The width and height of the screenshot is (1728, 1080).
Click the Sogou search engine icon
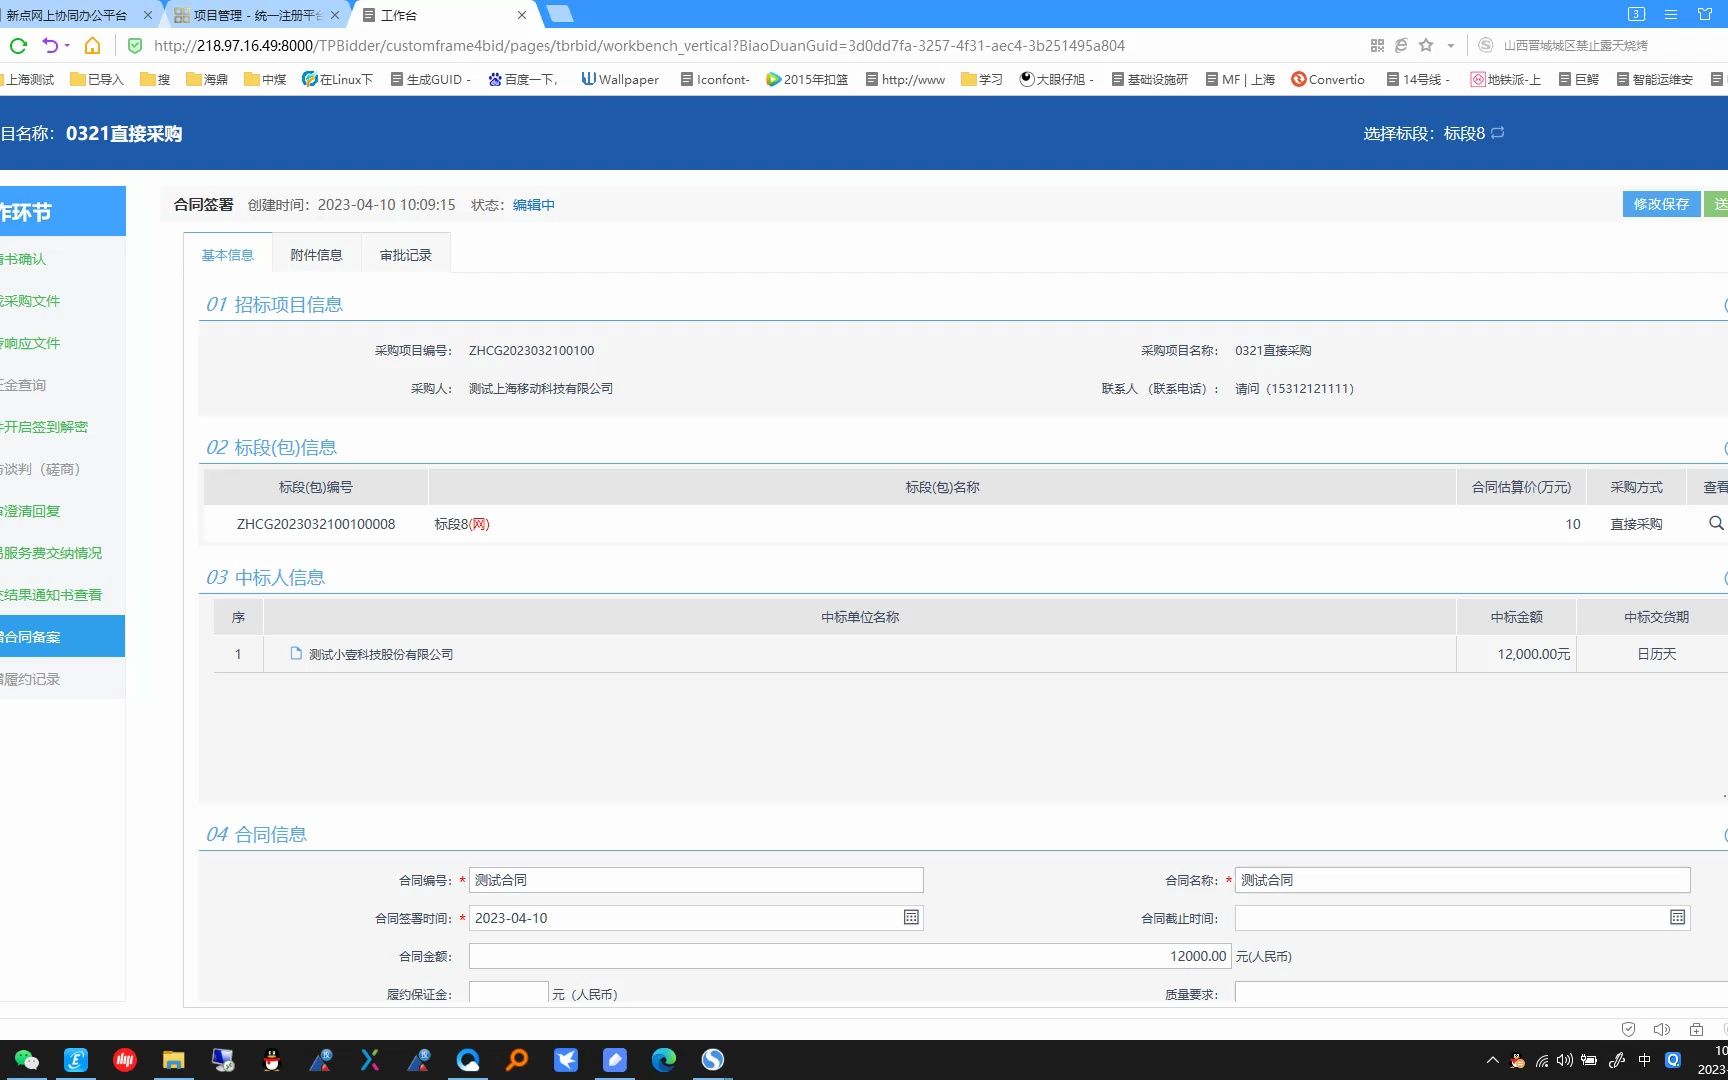[x=1486, y=45]
